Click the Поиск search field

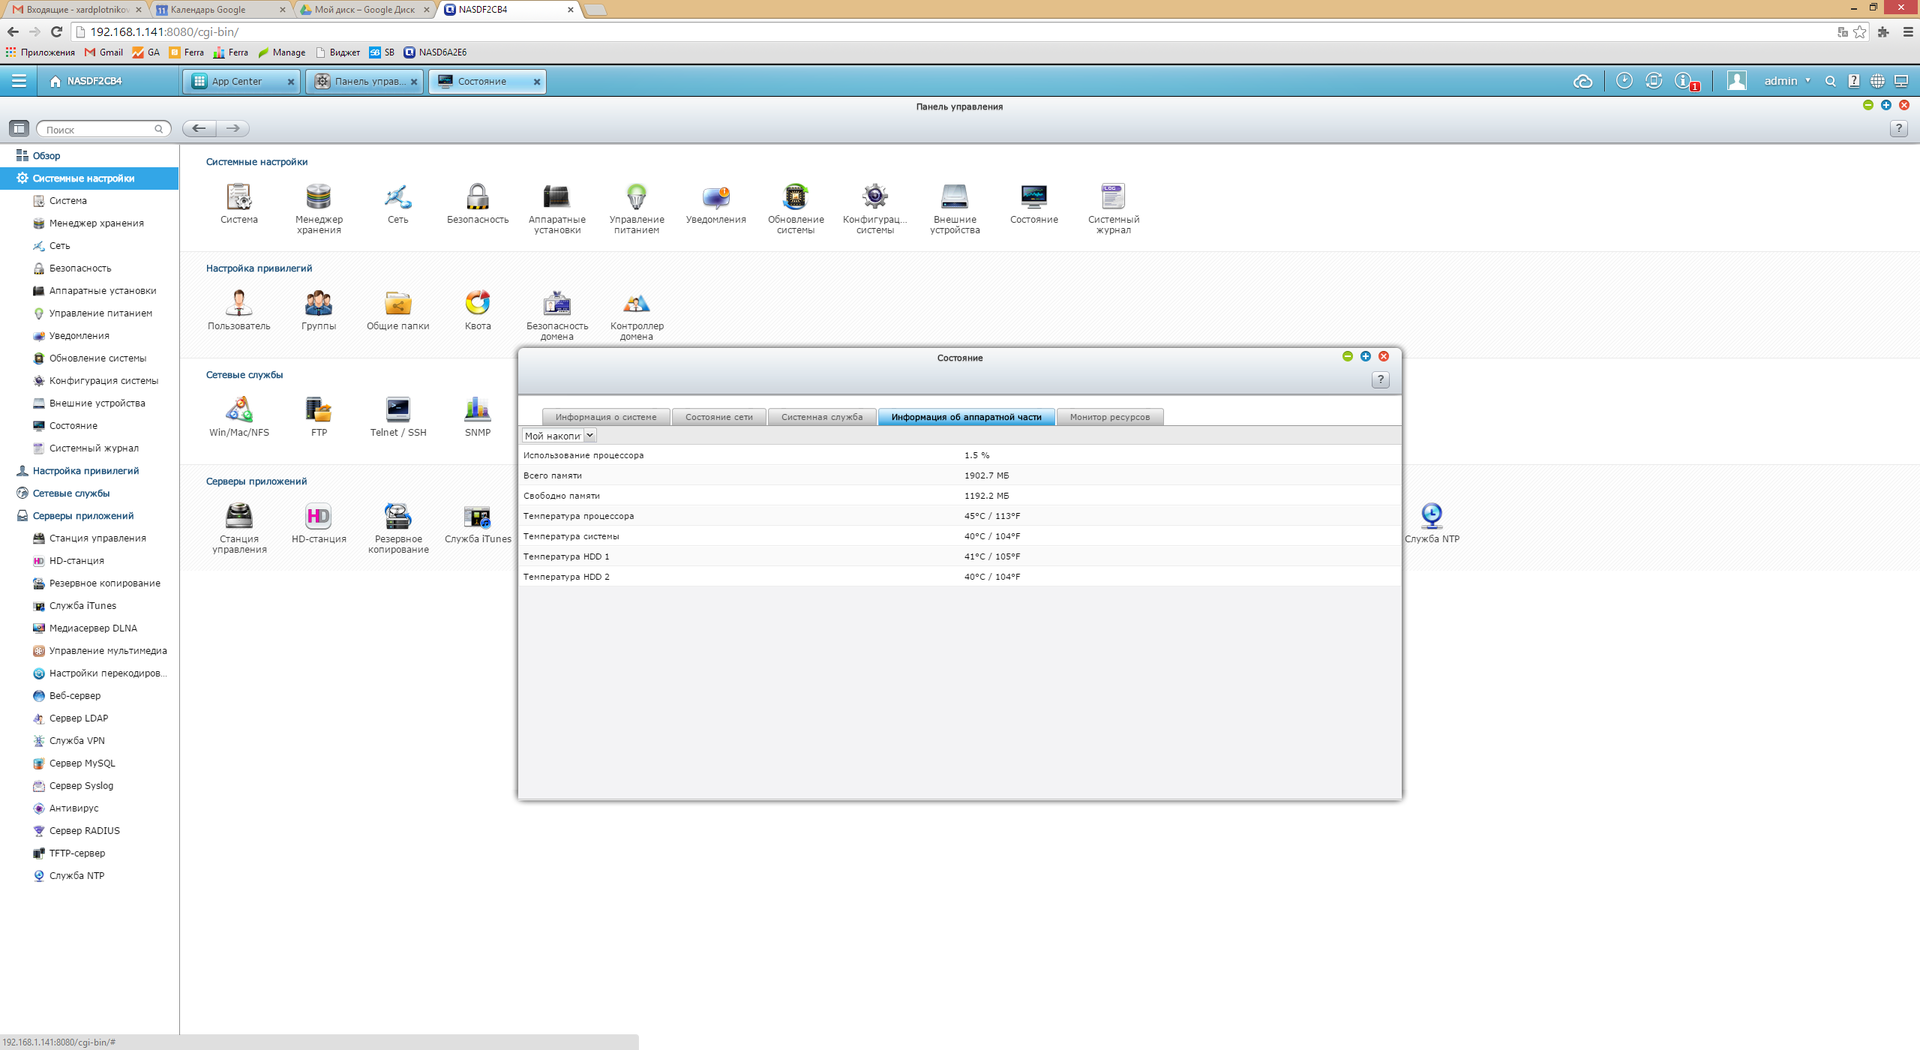click(x=100, y=129)
